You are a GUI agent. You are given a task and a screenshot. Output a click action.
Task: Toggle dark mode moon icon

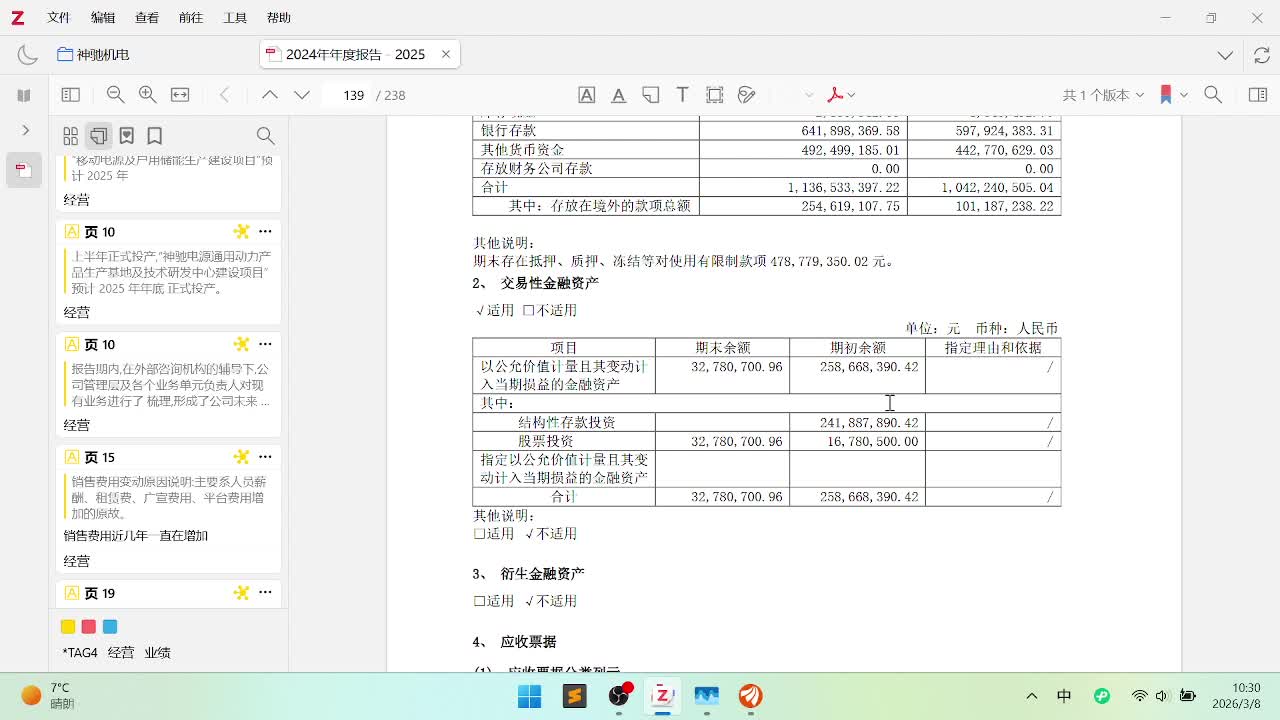point(28,55)
